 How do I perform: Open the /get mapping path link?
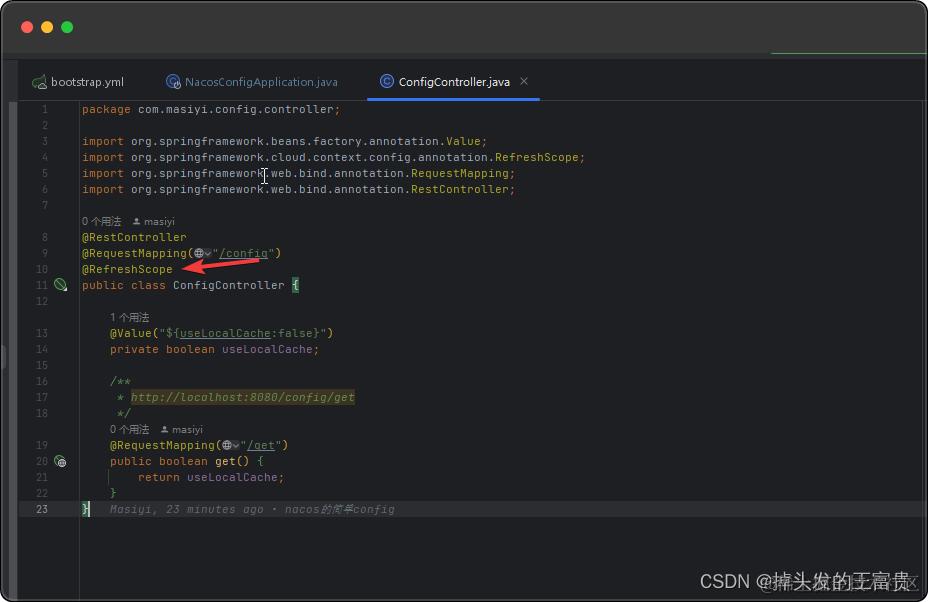[x=261, y=445]
